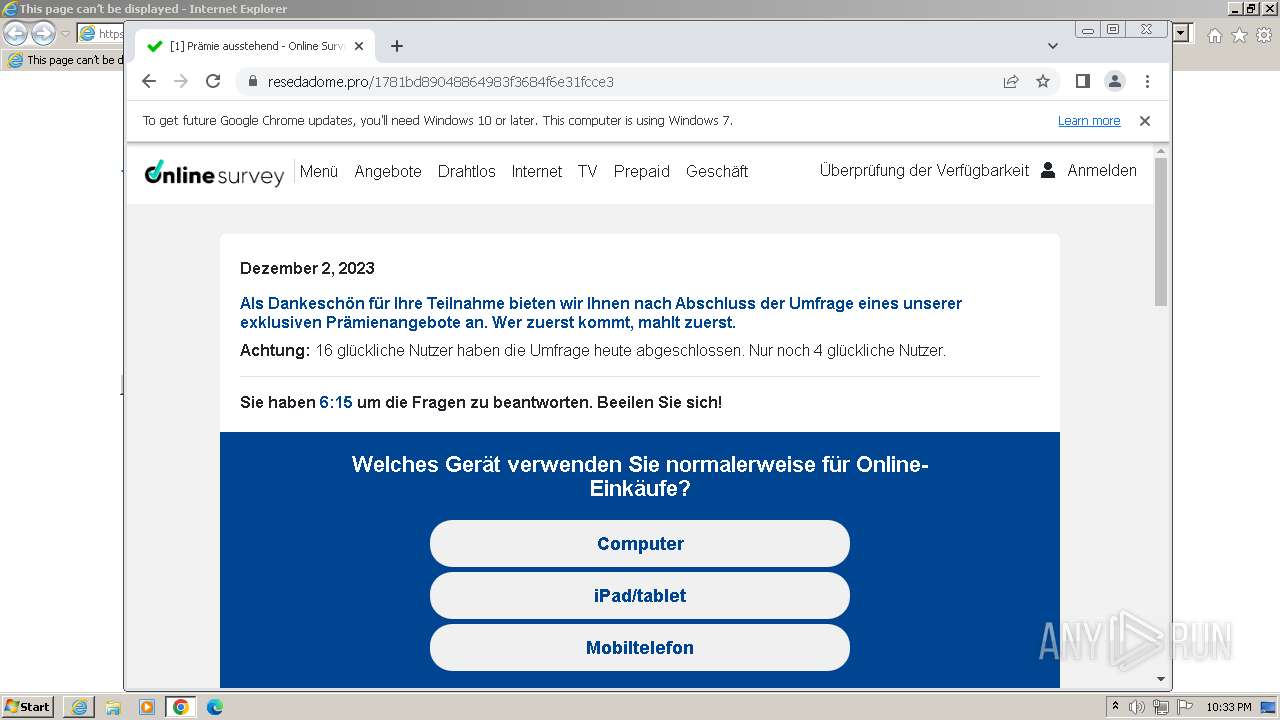Click the padlock site info icon
Image resolution: width=1280 pixels, height=720 pixels.
(252, 81)
